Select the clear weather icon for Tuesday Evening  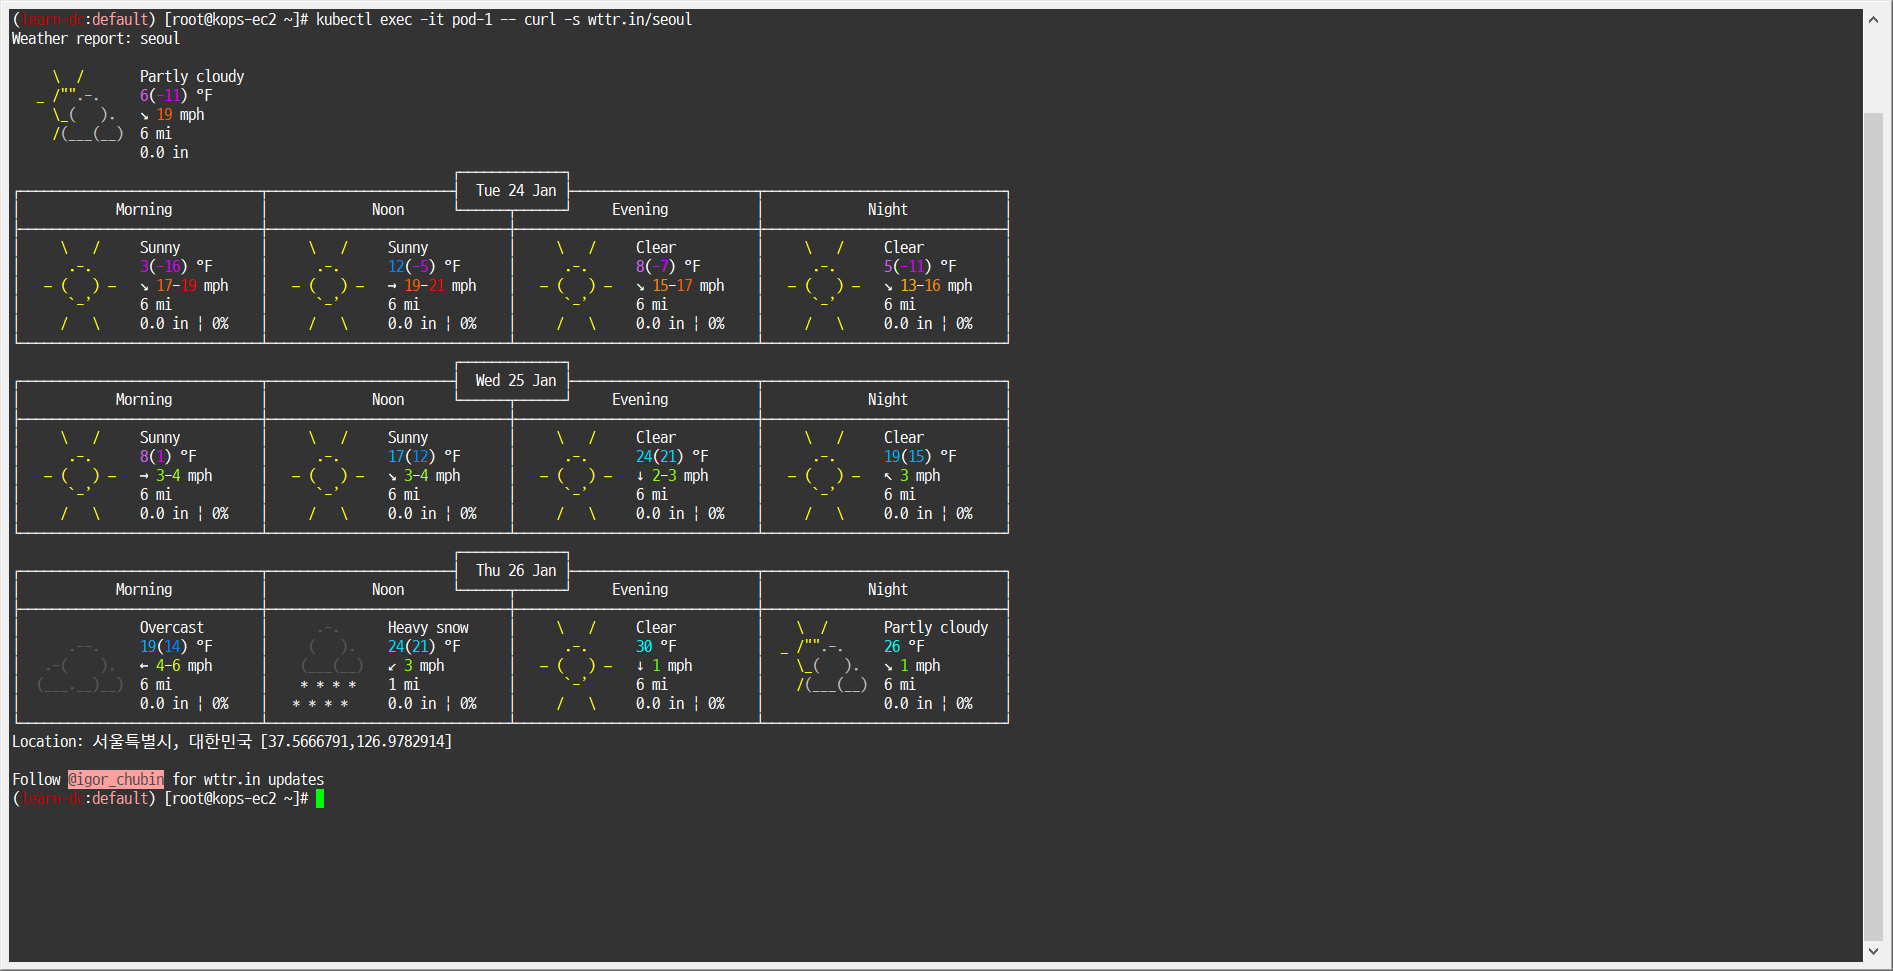click(x=575, y=285)
